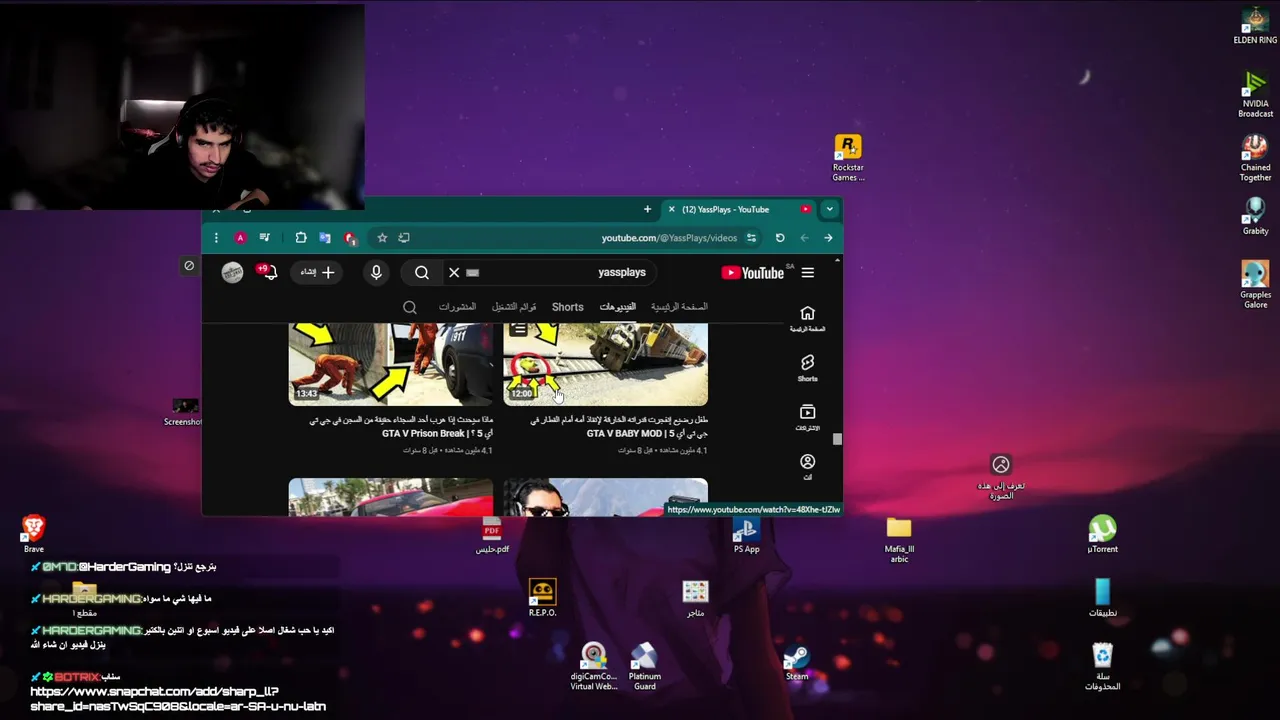Open the تعرف إلى هذه الصورة desktop icon
The width and height of the screenshot is (1280, 720).
coord(1001,476)
